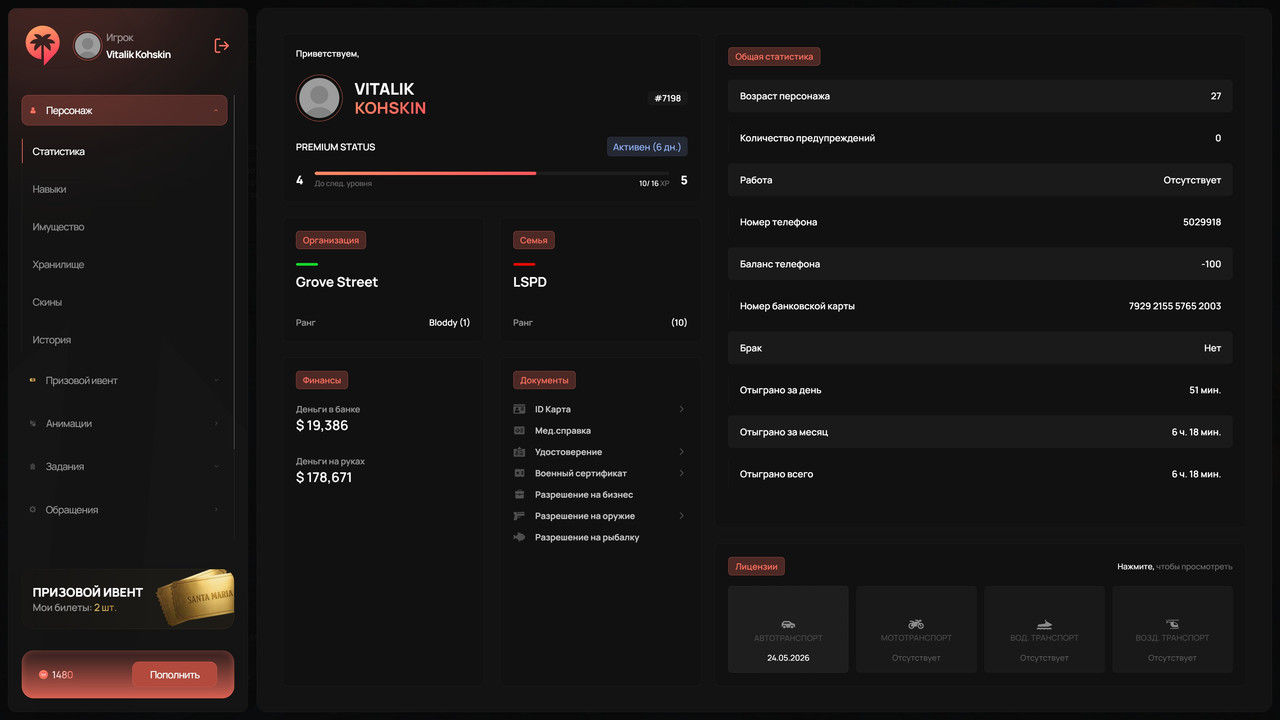The width and height of the screenshot is (1280, 720).
Task: Click the briefcase icon for Разрешение на бизнес
Action: coord(519,494)
